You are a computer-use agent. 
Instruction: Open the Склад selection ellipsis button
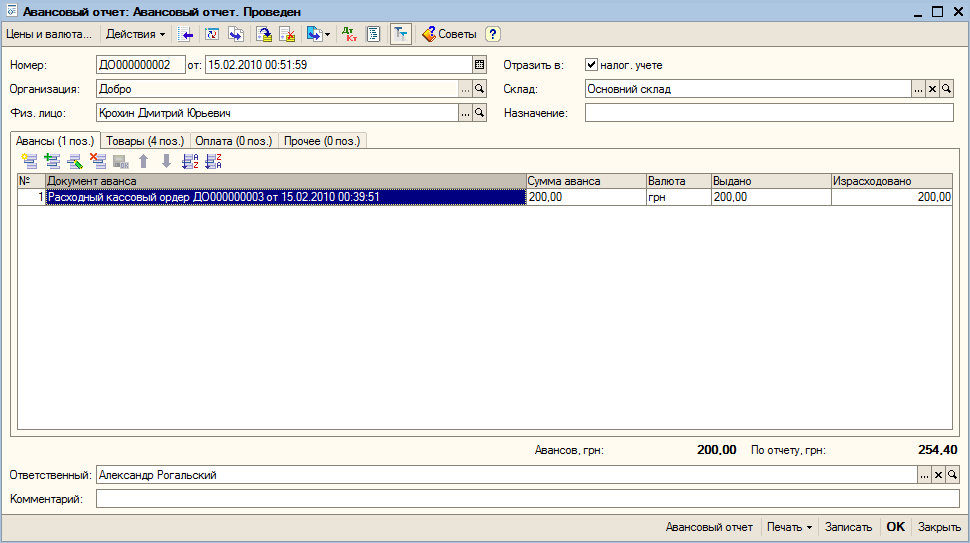click(918, 89)
